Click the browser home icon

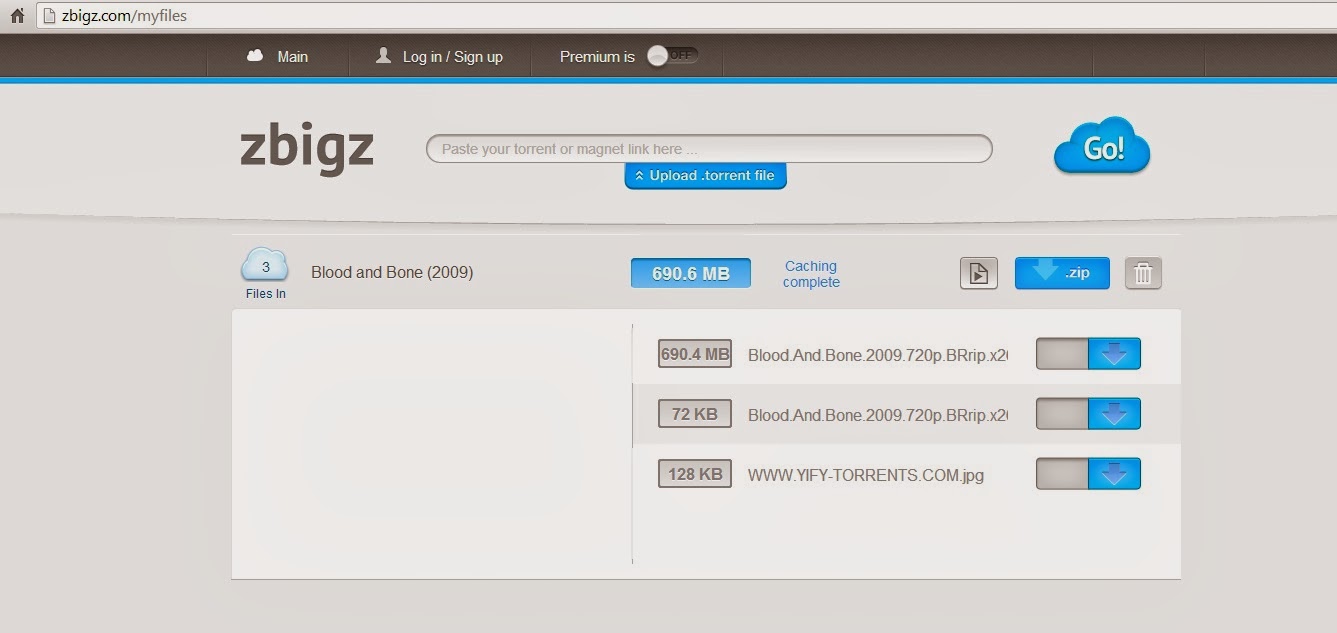point(16,15)
